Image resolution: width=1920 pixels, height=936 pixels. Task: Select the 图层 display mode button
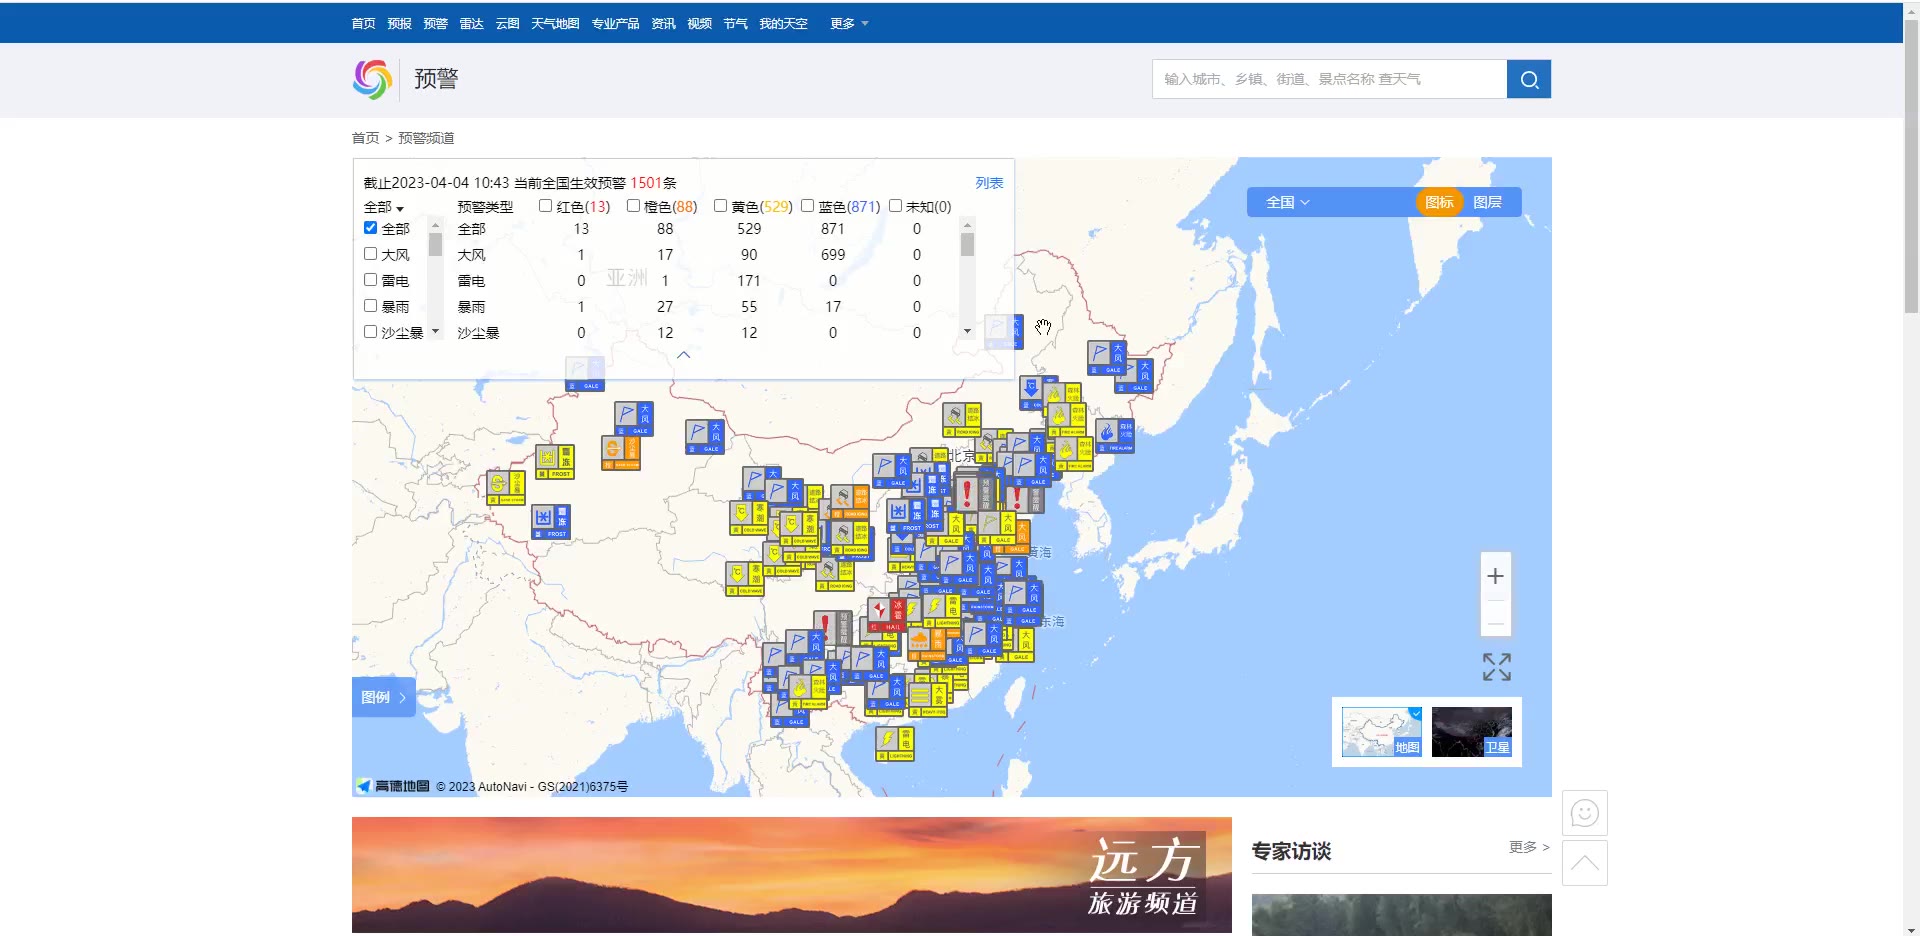tap(1487, 202)
